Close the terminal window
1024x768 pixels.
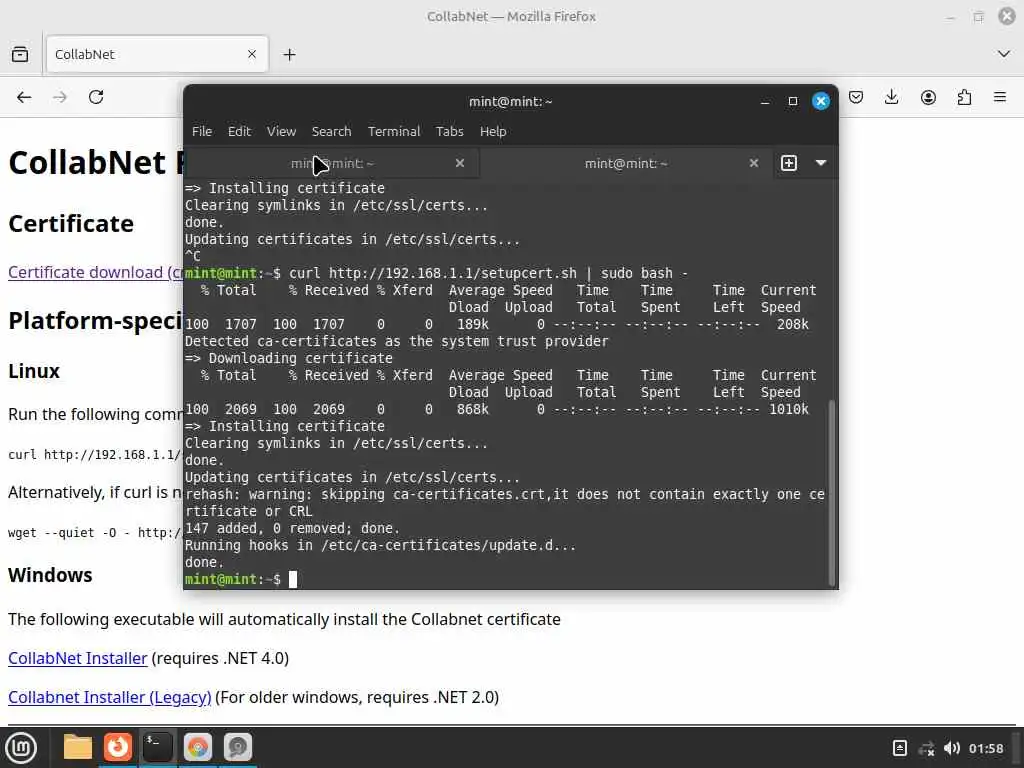tap(821, 101)
